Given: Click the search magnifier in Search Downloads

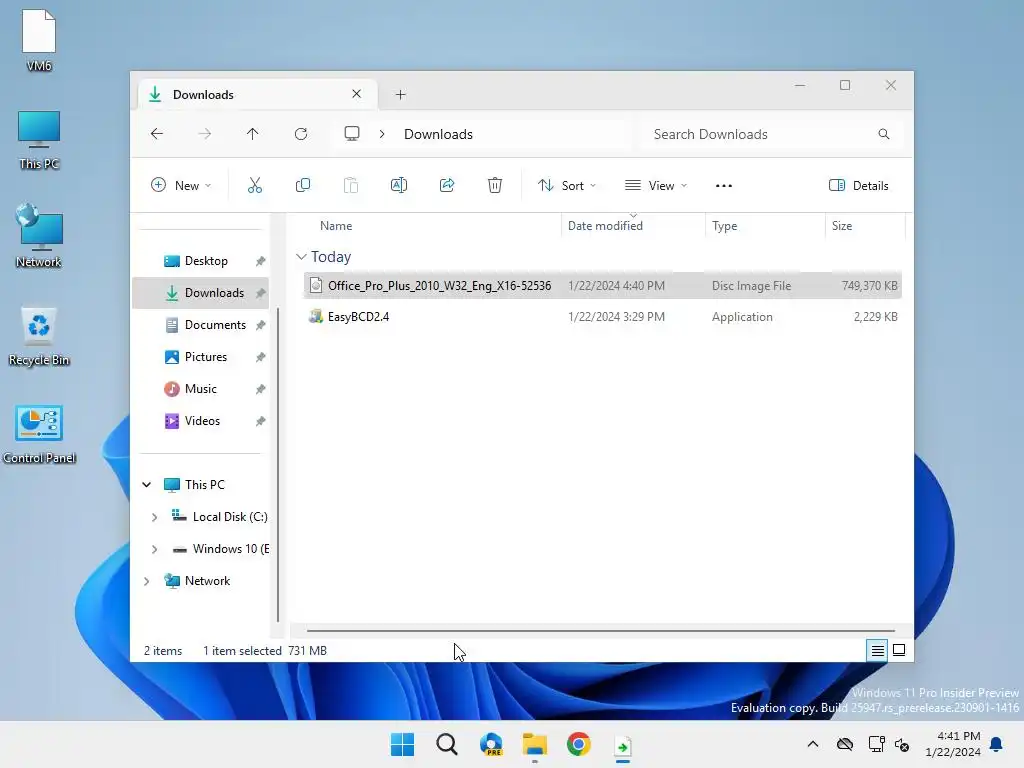Looking at the screenshot, I should (x=884, y=134).
